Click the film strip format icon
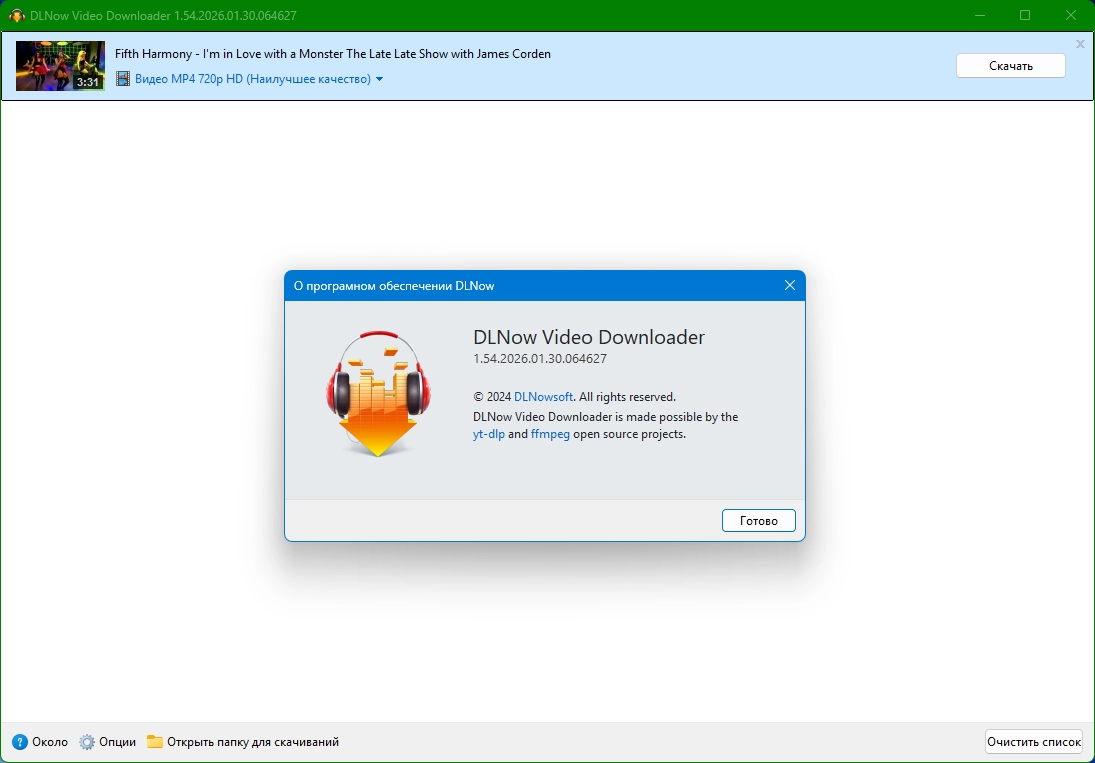Image resolution: width=1095 pixels, height=763 pixels. (x=123, y=79)
